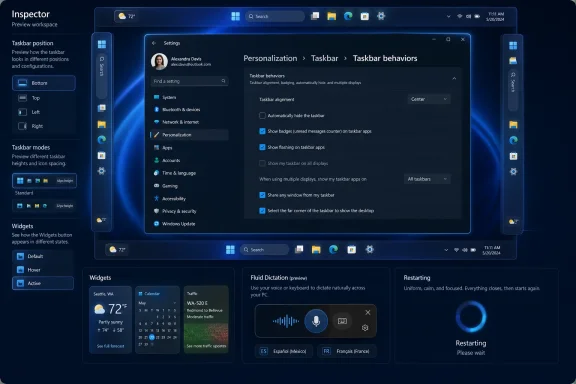This screenshot has height=384, width=576.
Task: Go back with the Settings window arrow
Action: click(x=154, y=43)
